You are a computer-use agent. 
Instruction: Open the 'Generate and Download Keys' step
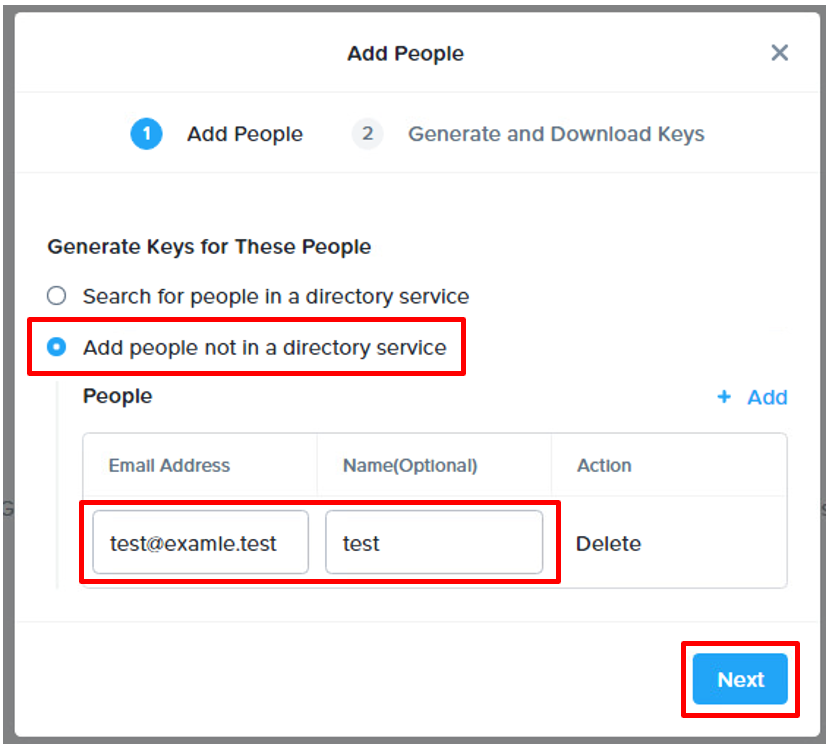tap(556, 134)
